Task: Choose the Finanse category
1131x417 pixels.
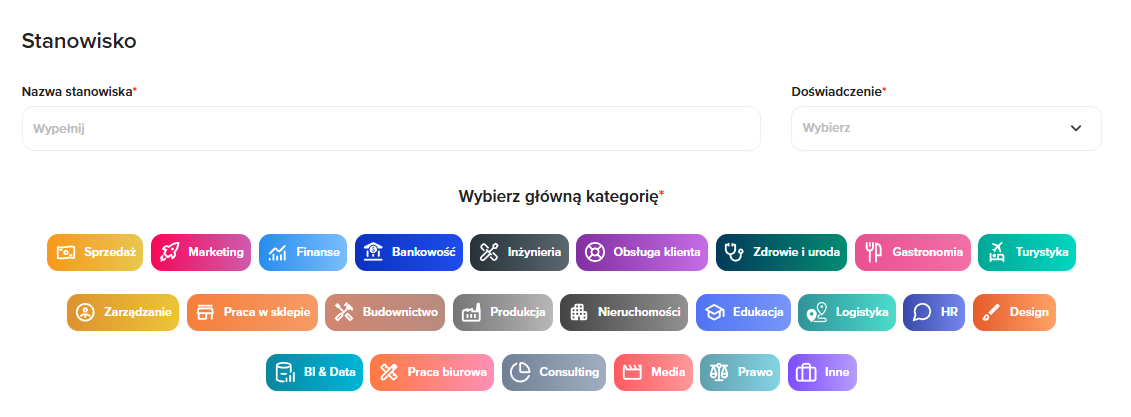Action: [x=304, y=252]
